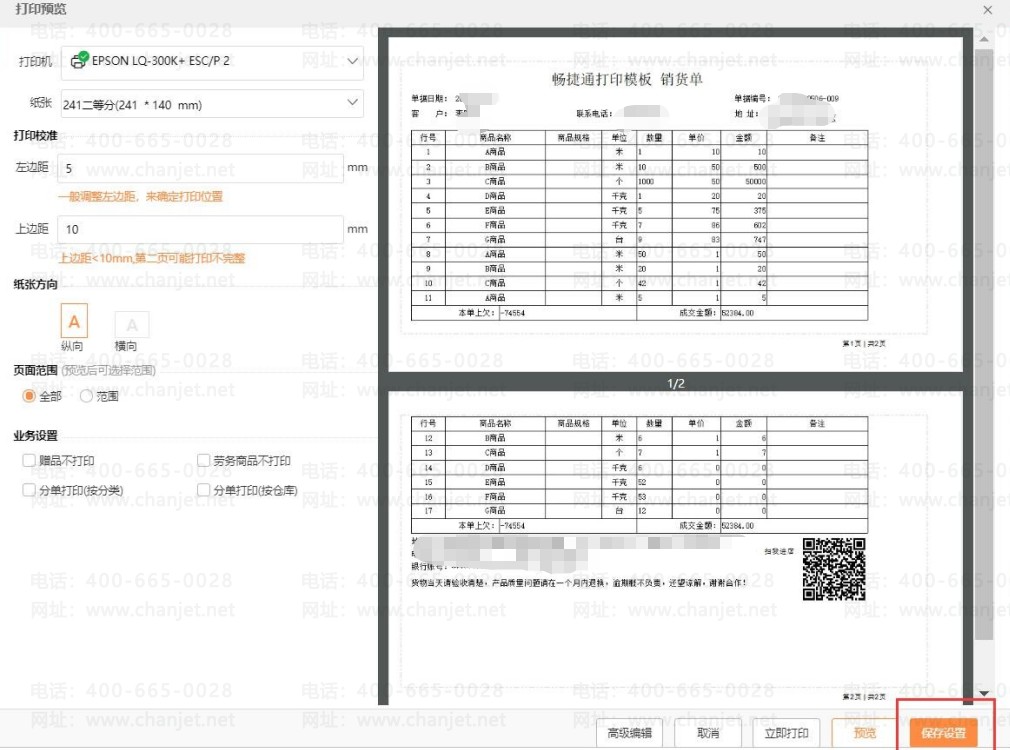This screenshot has height=750, width=1010.
Task: Click the left margin 左边距 input field
Action: [200, 168]
